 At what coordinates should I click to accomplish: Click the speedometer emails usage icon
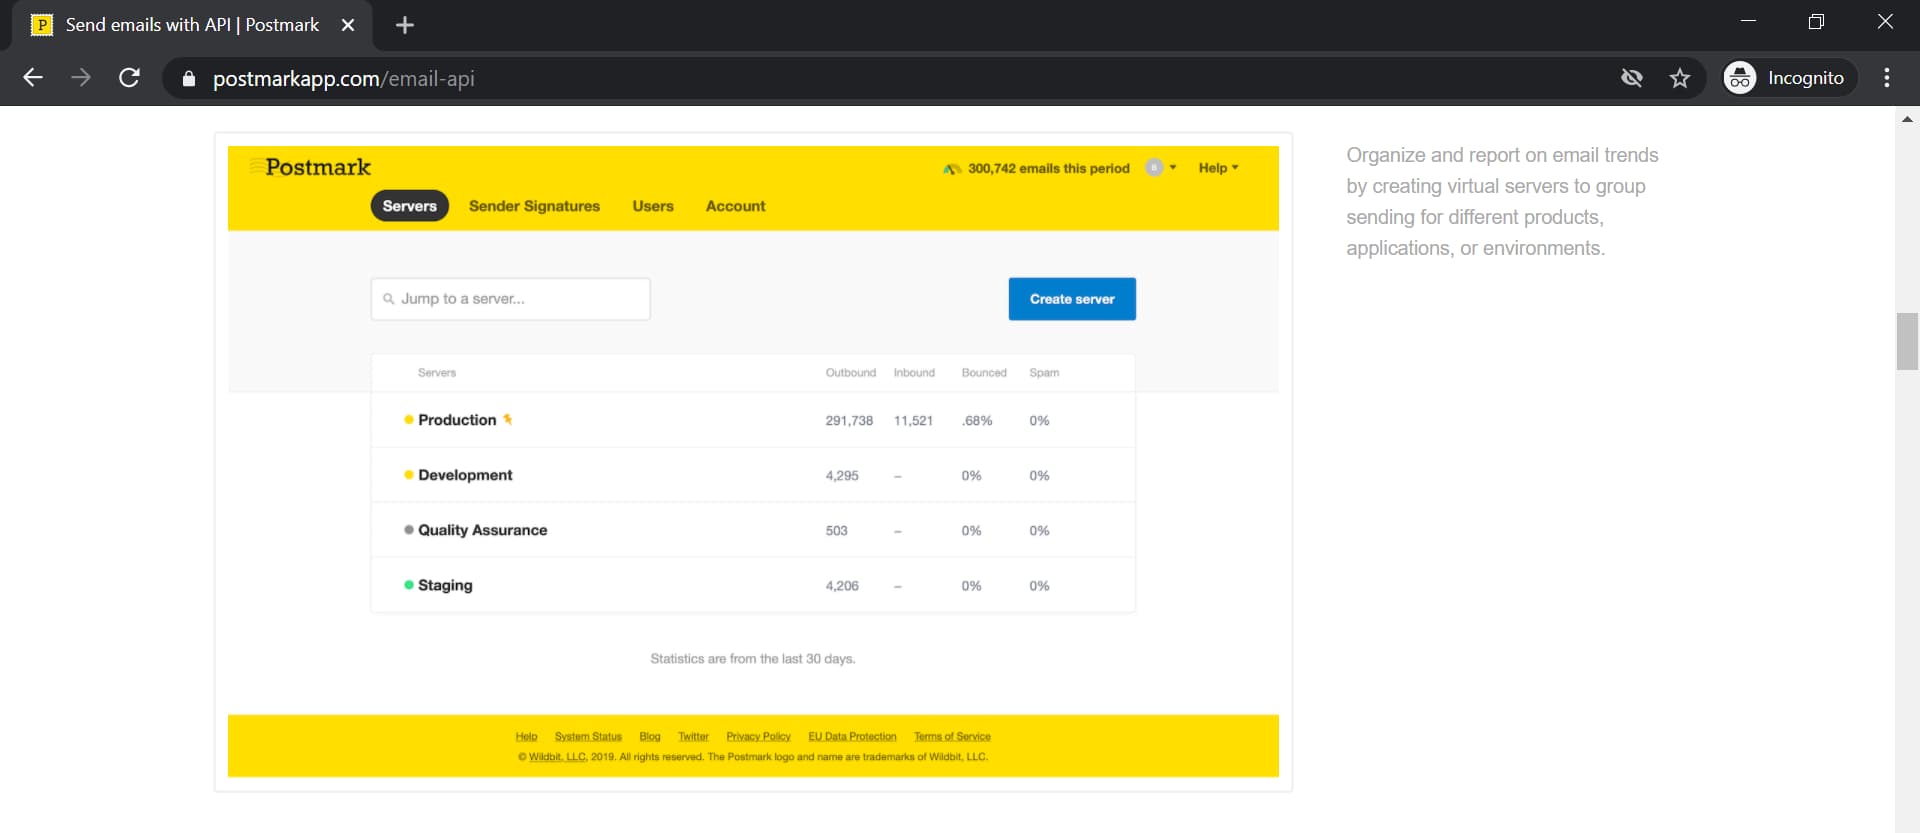(951, 169)
